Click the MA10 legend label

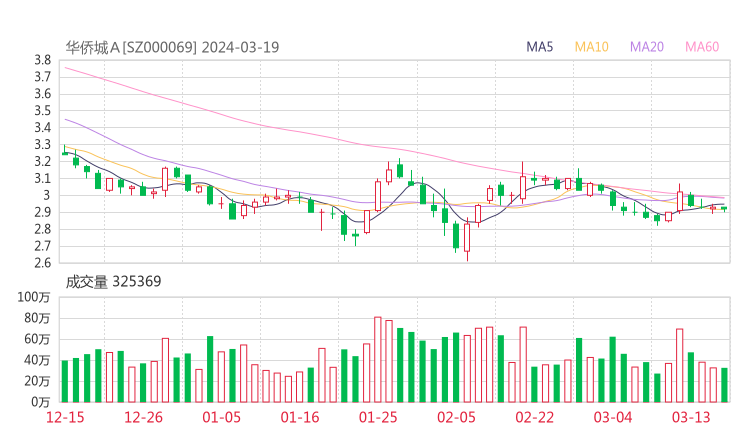tap(591, 47)
